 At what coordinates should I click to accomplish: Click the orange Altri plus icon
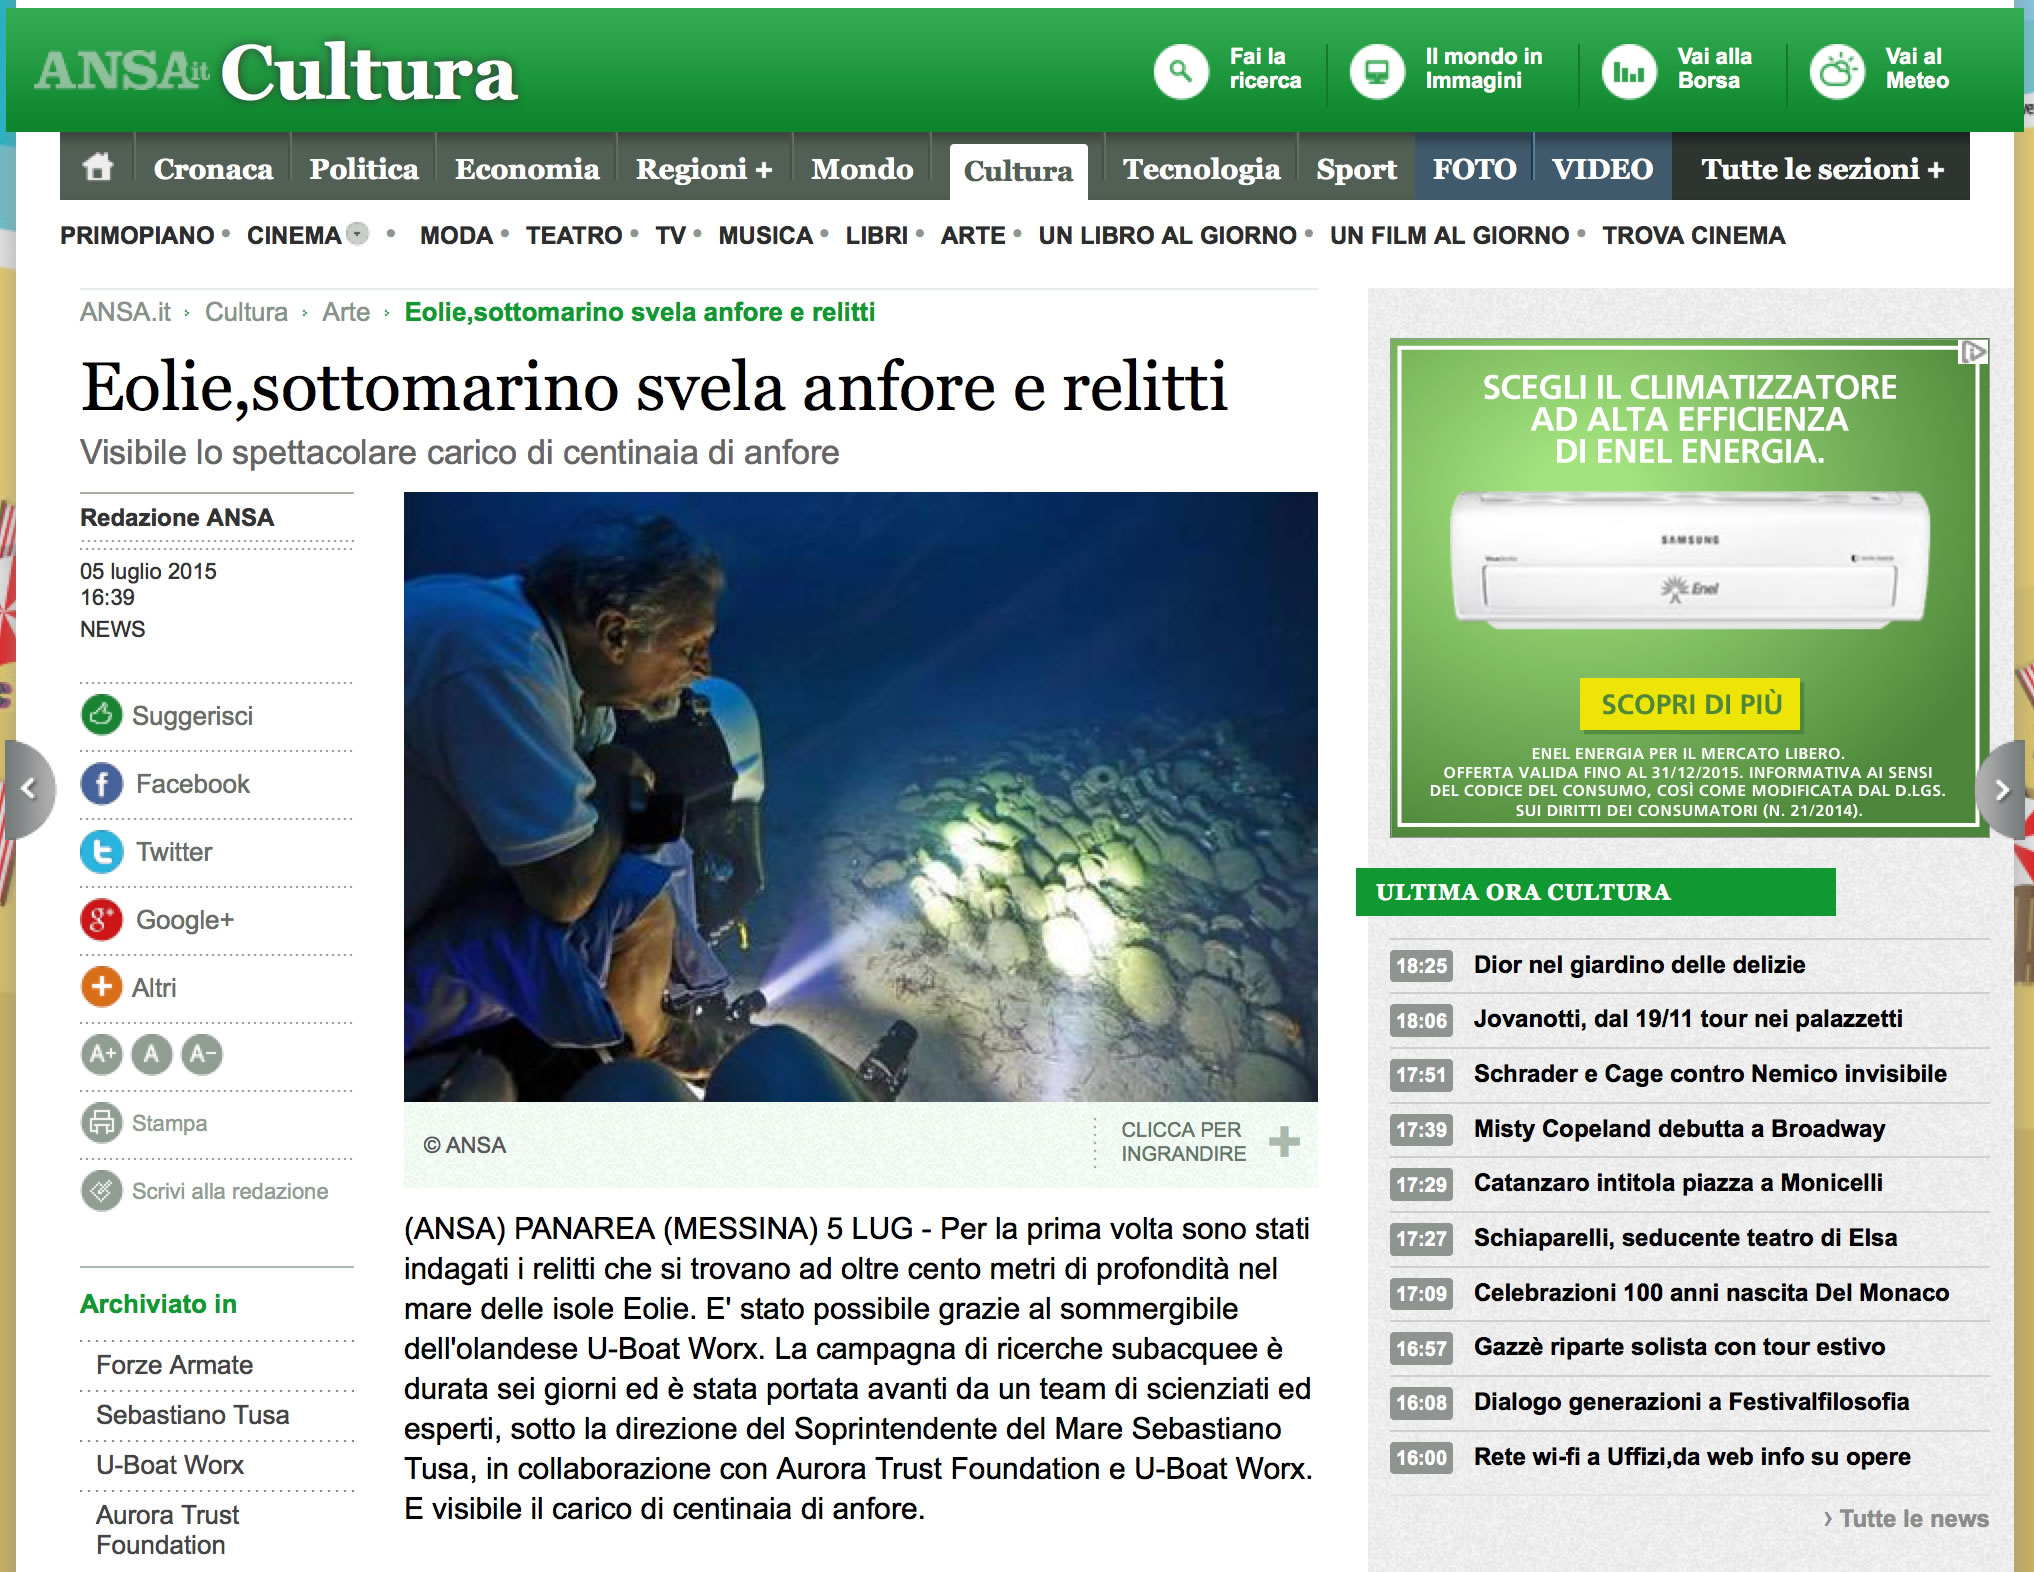pyautogui.click(x=101, y=987)
